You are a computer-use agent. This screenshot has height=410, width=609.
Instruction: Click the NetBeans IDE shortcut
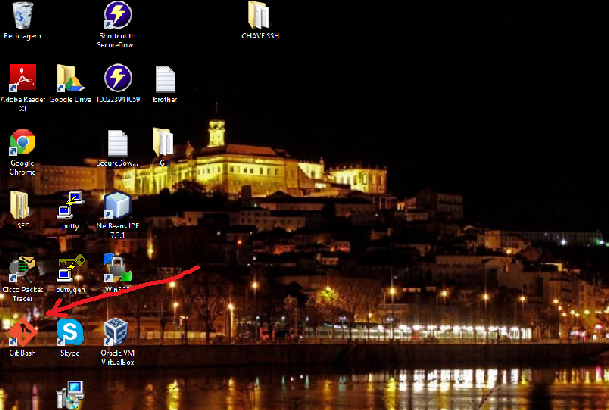[x=117, y=206]
